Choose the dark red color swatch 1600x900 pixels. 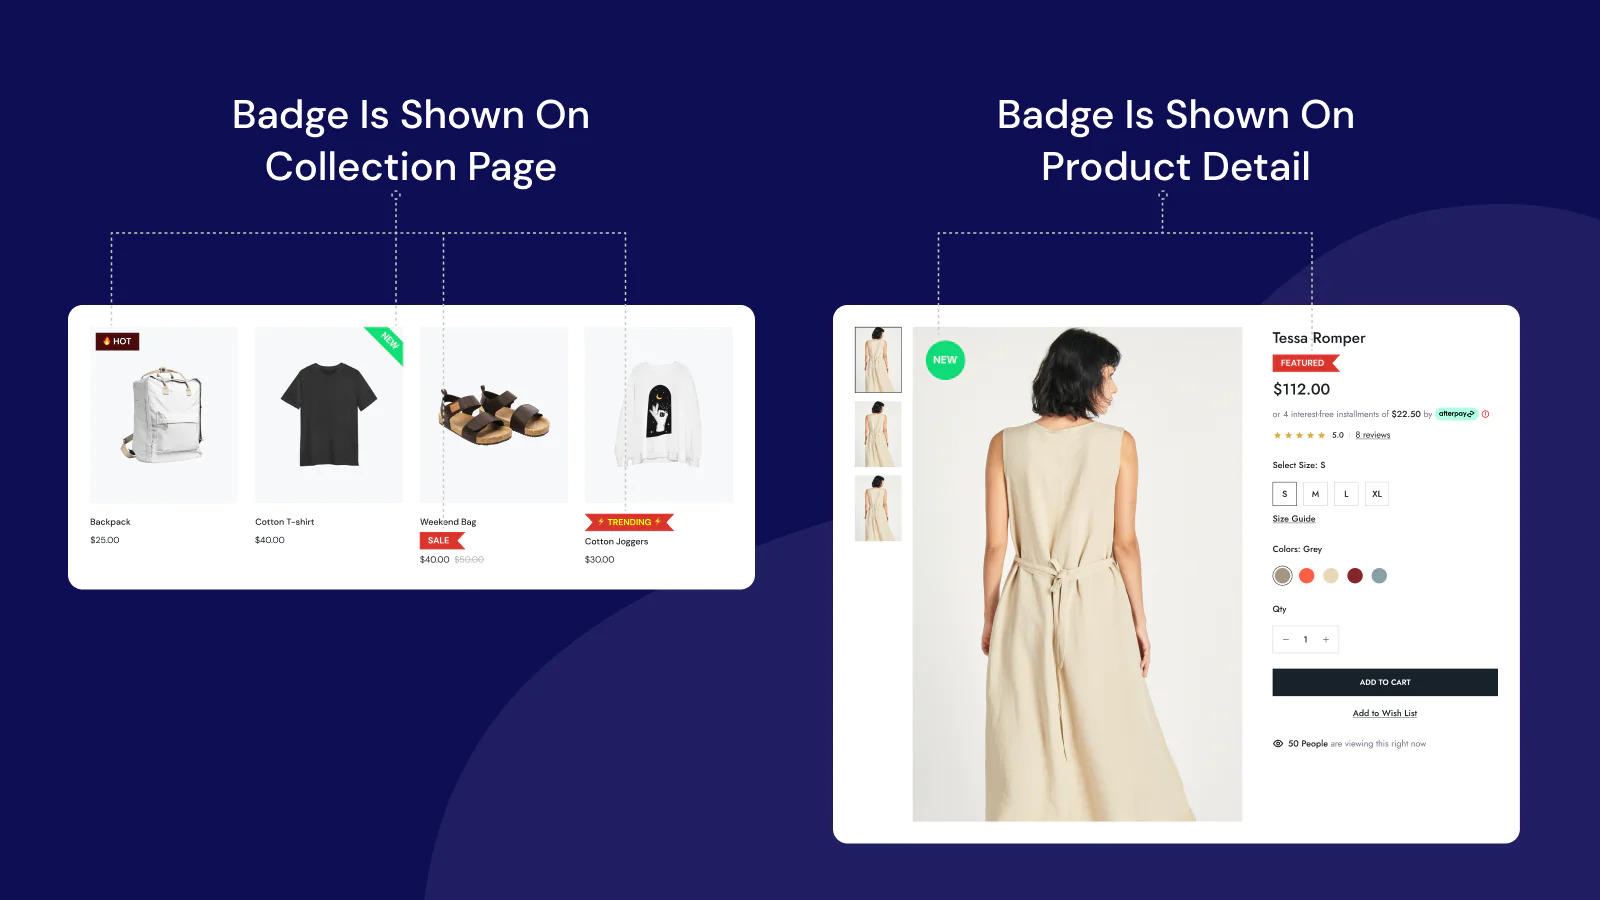click(x=1355, y=576)
